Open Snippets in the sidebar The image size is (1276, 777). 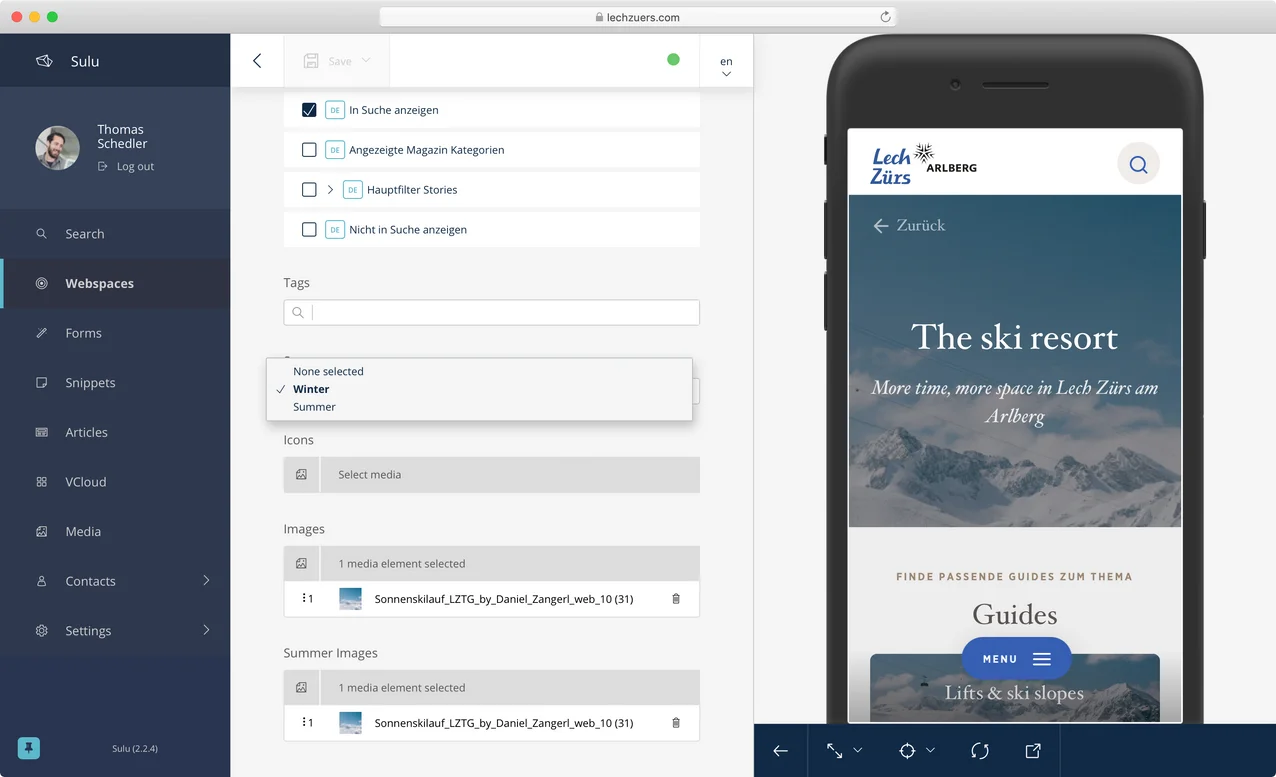coord(90,383)
